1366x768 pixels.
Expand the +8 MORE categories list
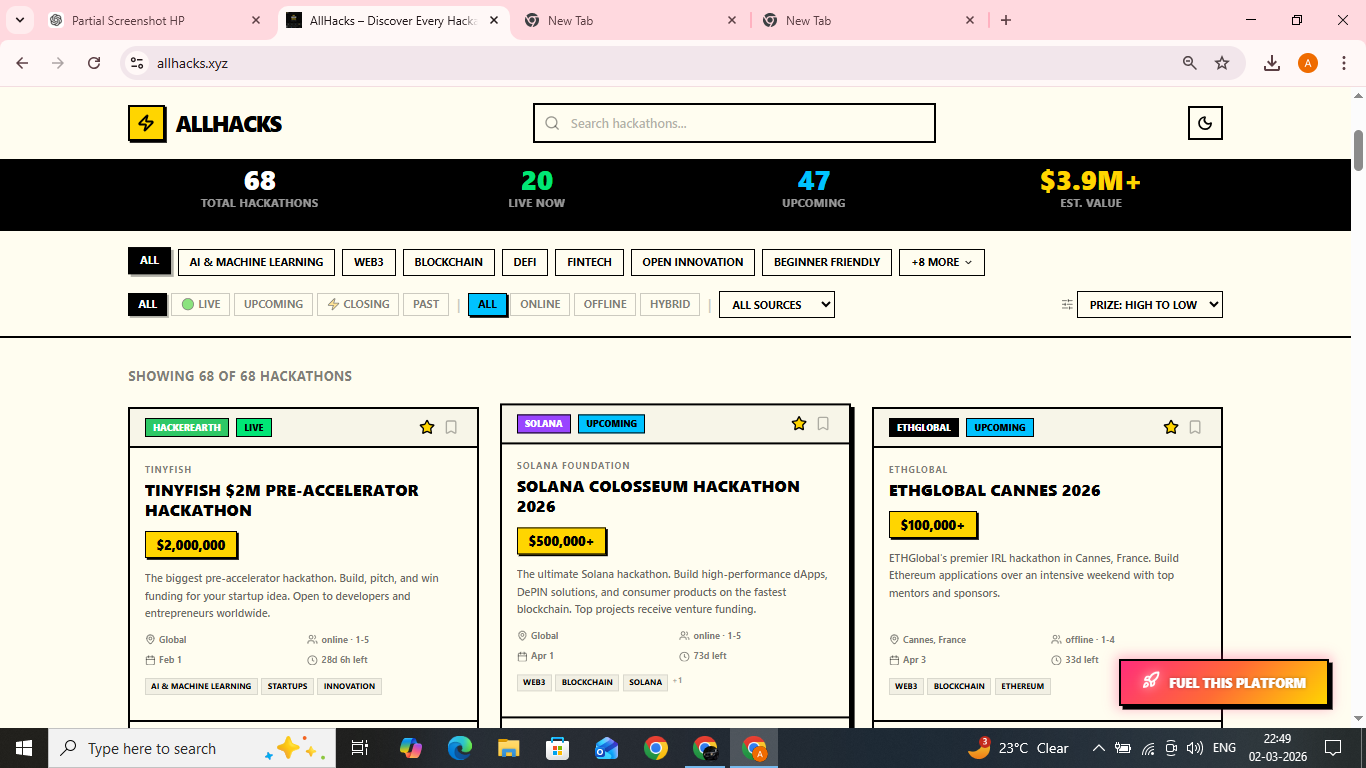point(941,262)
